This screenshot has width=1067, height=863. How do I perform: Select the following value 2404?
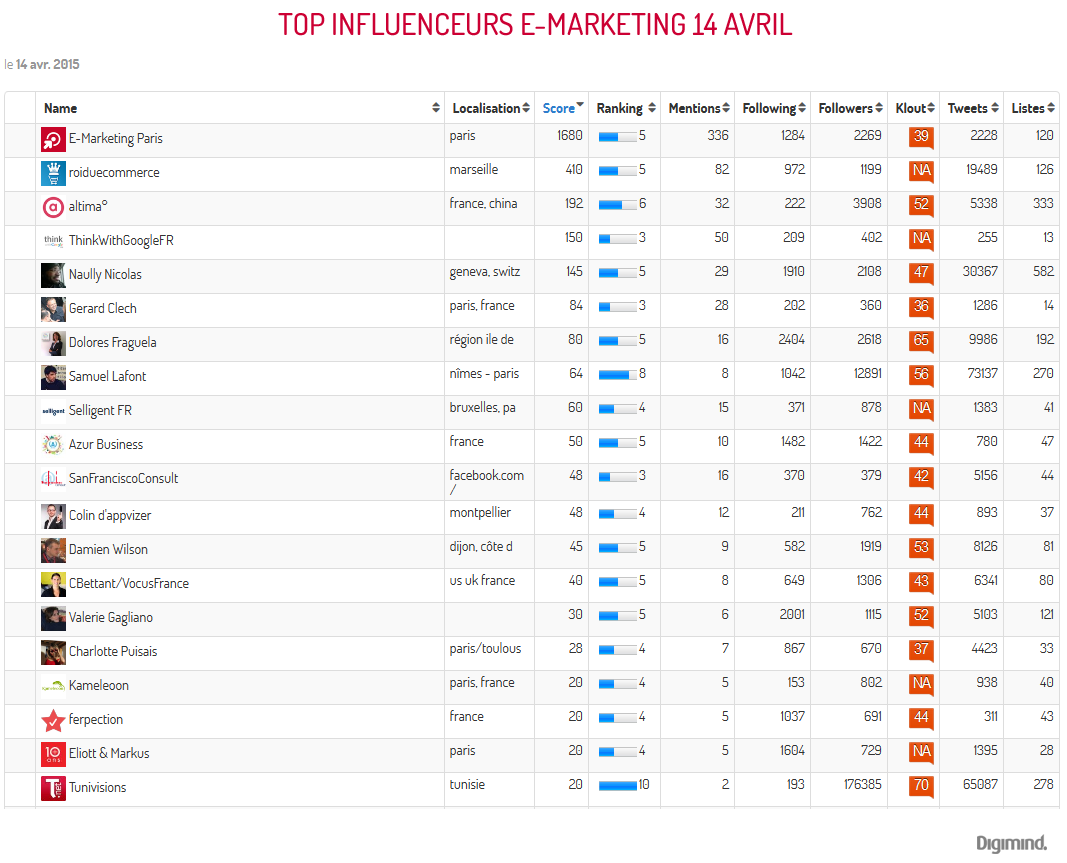[x=791, y=340]
